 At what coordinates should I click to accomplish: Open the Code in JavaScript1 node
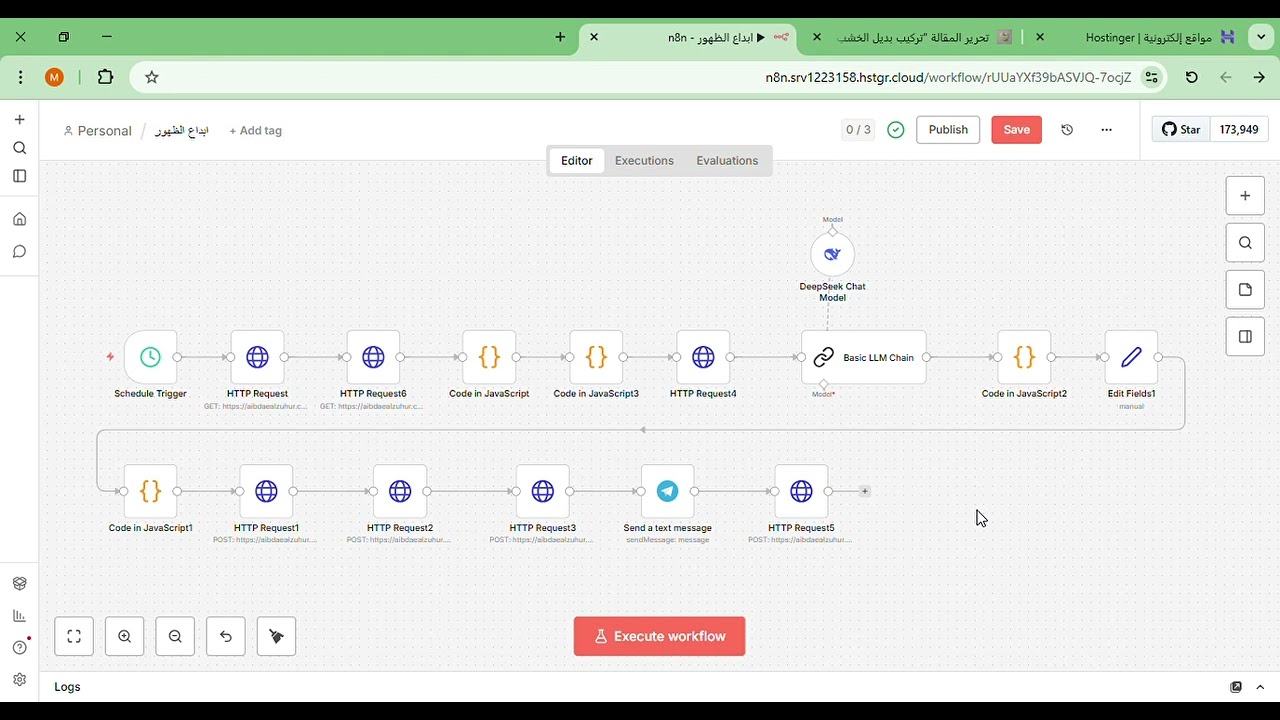coord(150,491)
